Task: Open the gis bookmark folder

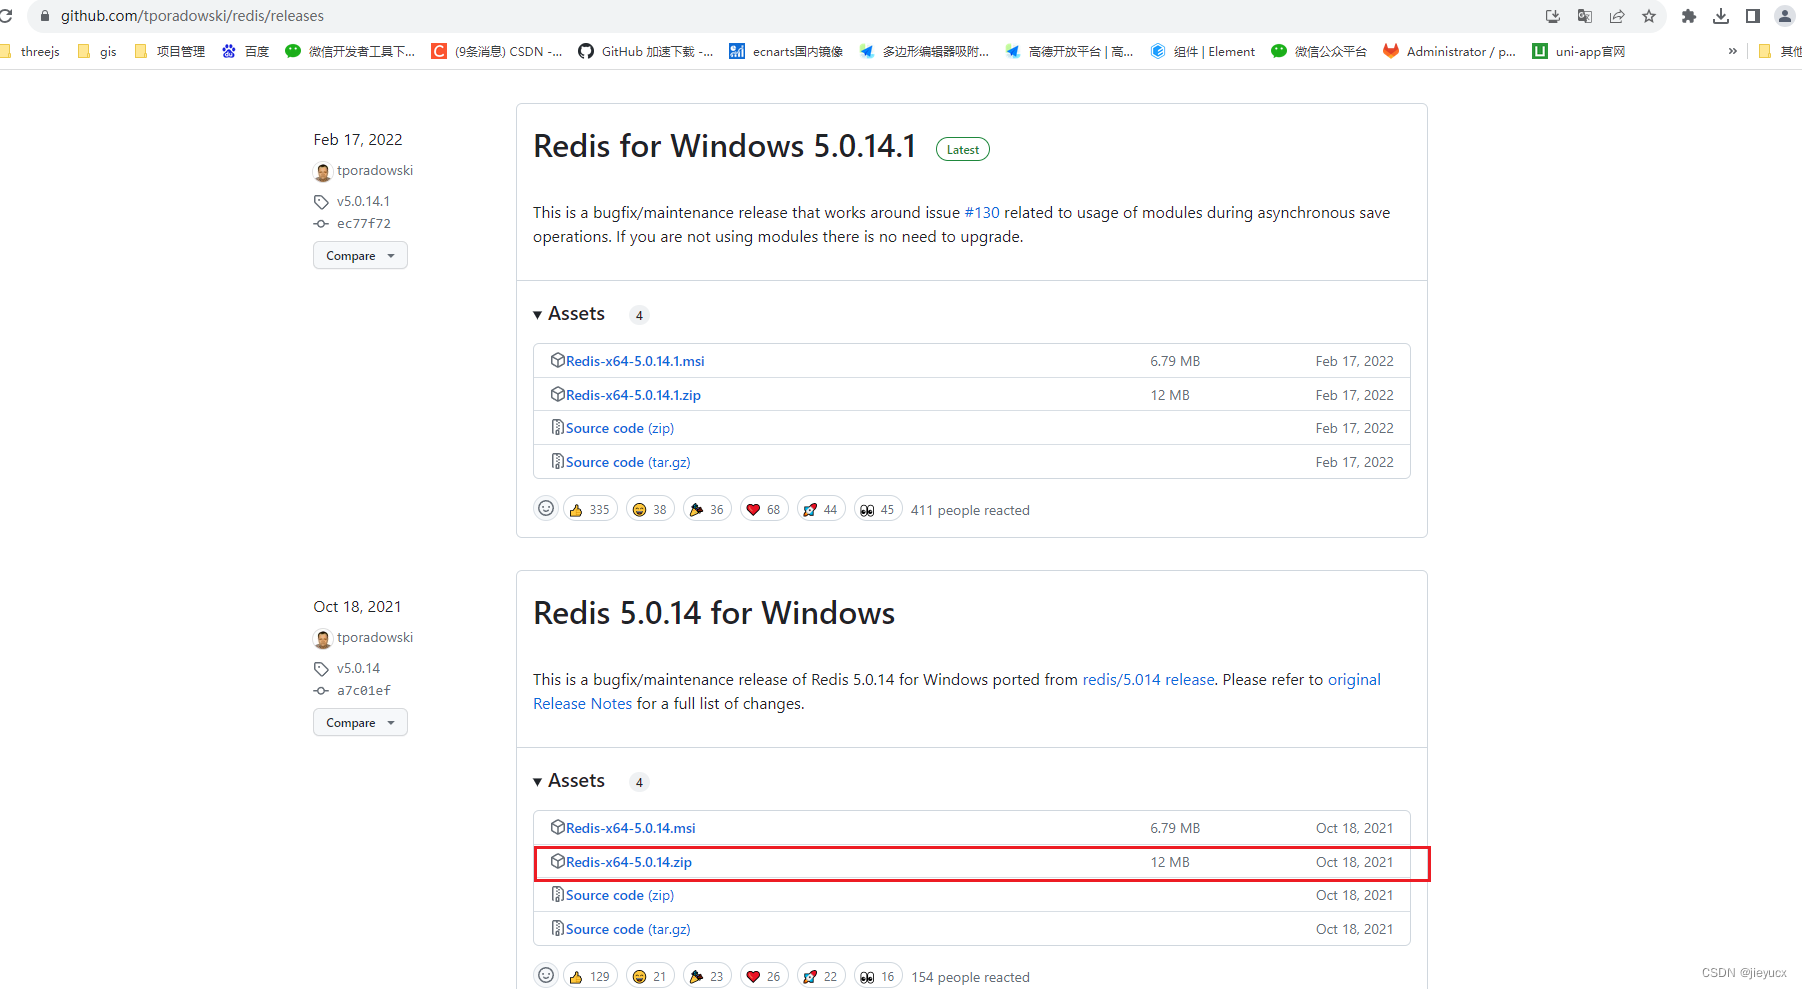Action: (x=97, y=51)
